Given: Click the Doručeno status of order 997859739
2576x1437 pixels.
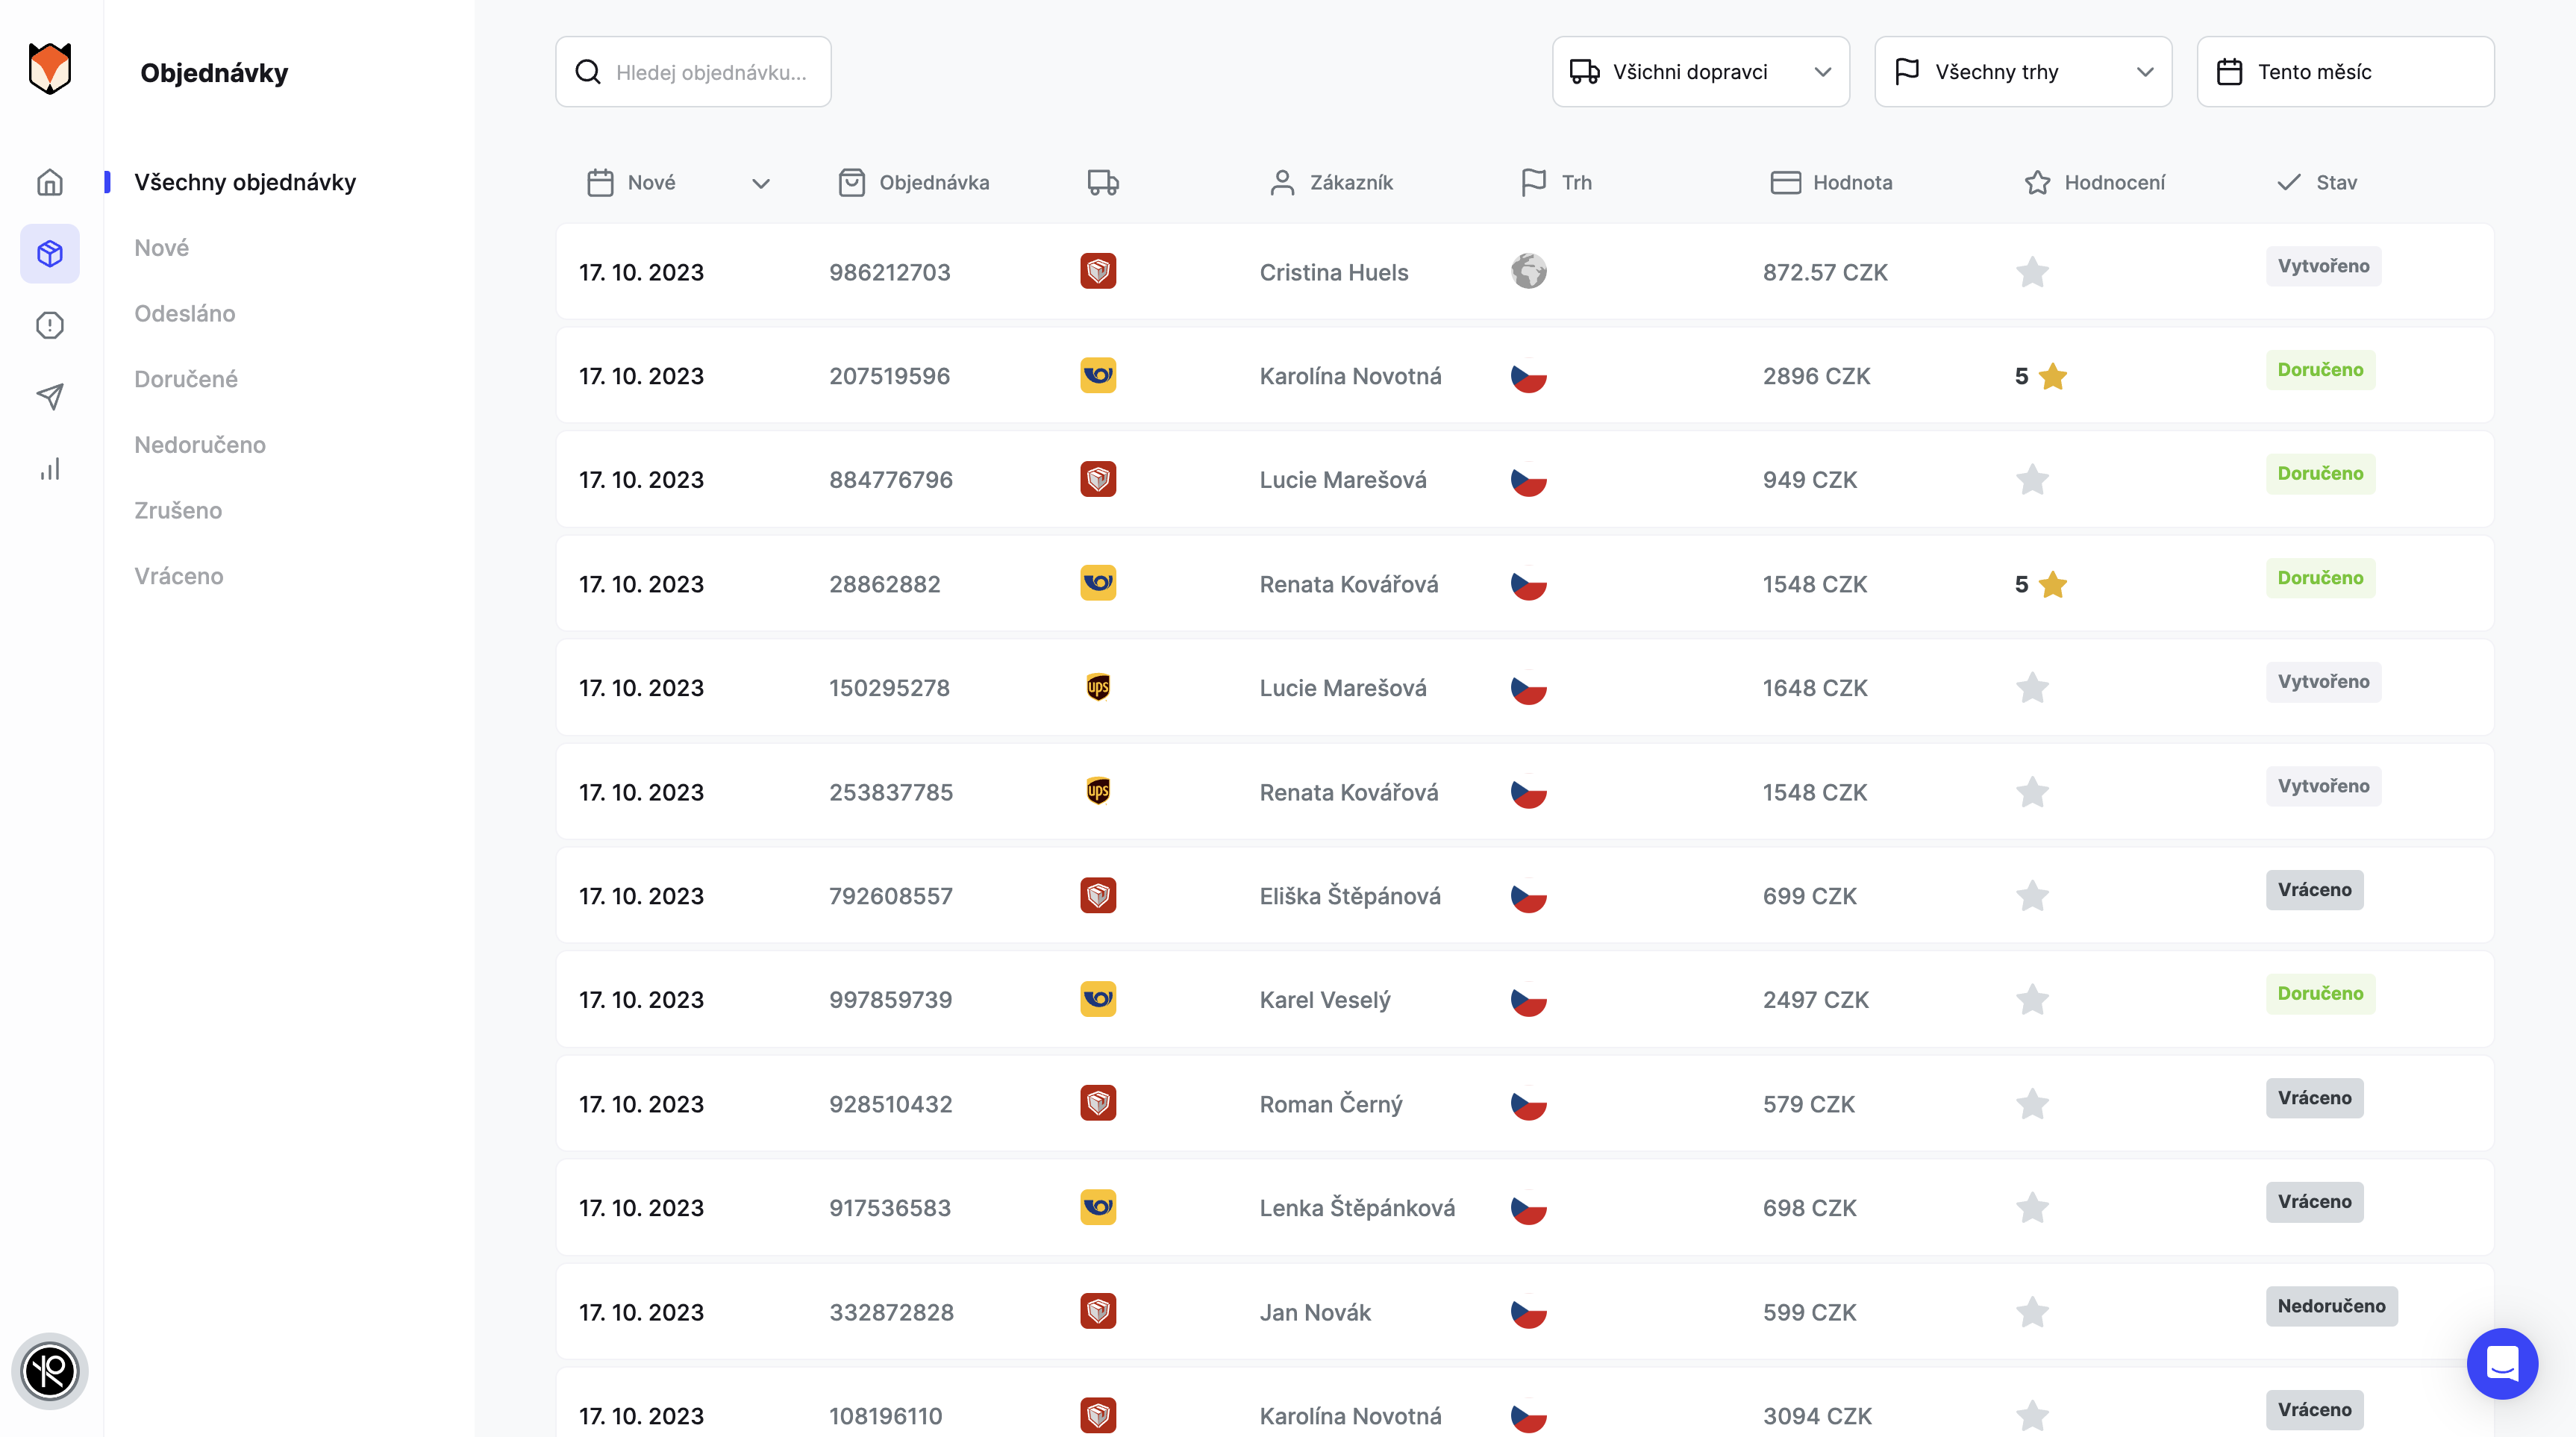Looking at the screenshot, I should click(x=2320, y=994).
